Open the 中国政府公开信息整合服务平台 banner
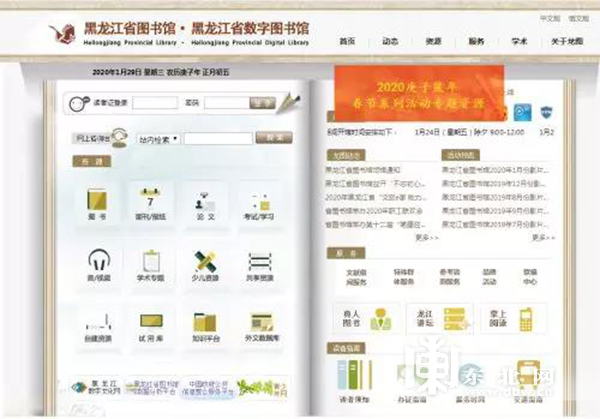This screenshot has width=600, height=419. tap(208, 388)
